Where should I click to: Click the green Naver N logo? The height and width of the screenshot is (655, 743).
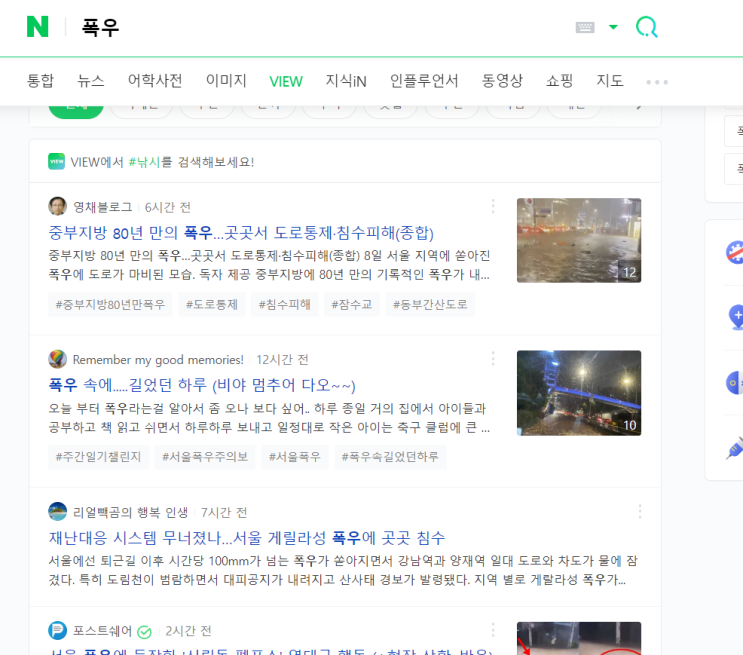pos(37,27)
